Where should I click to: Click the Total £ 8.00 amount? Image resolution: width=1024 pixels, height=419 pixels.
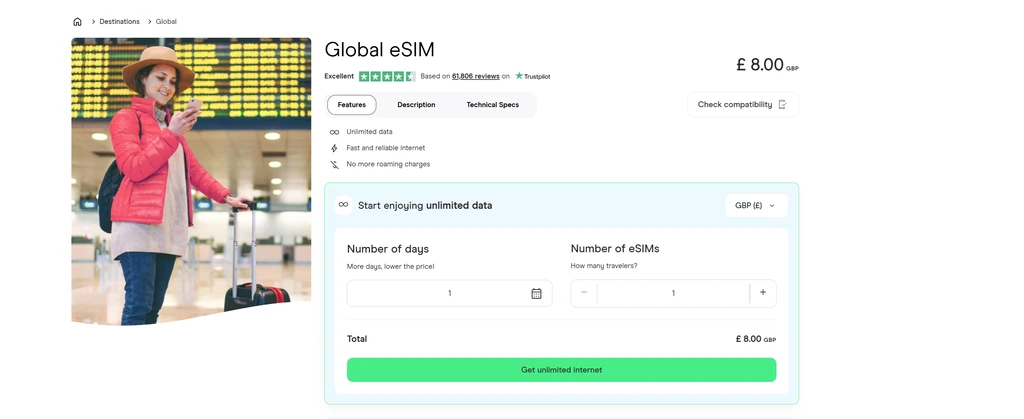(756, 339)
